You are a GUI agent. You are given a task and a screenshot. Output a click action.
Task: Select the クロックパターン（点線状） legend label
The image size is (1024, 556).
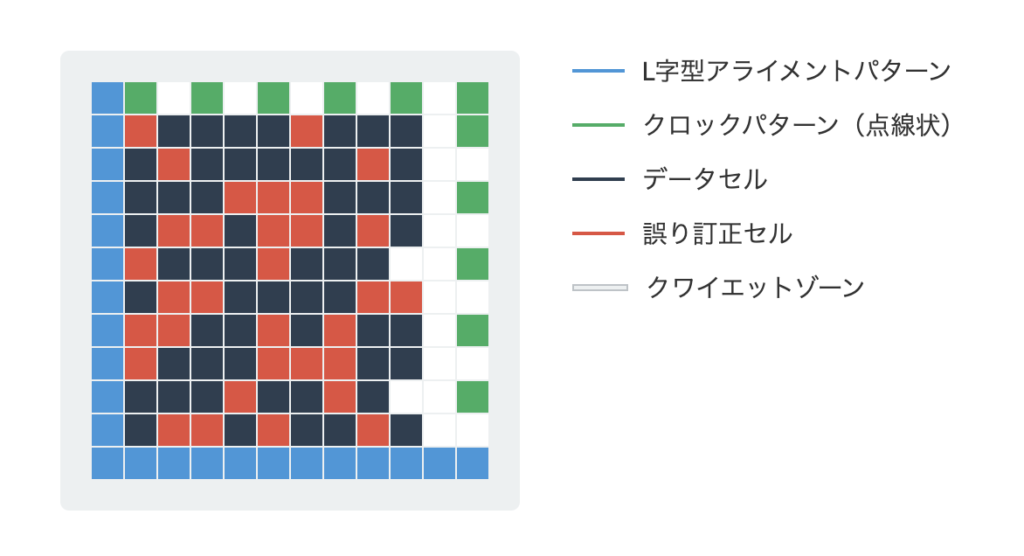tap(797, 126)
